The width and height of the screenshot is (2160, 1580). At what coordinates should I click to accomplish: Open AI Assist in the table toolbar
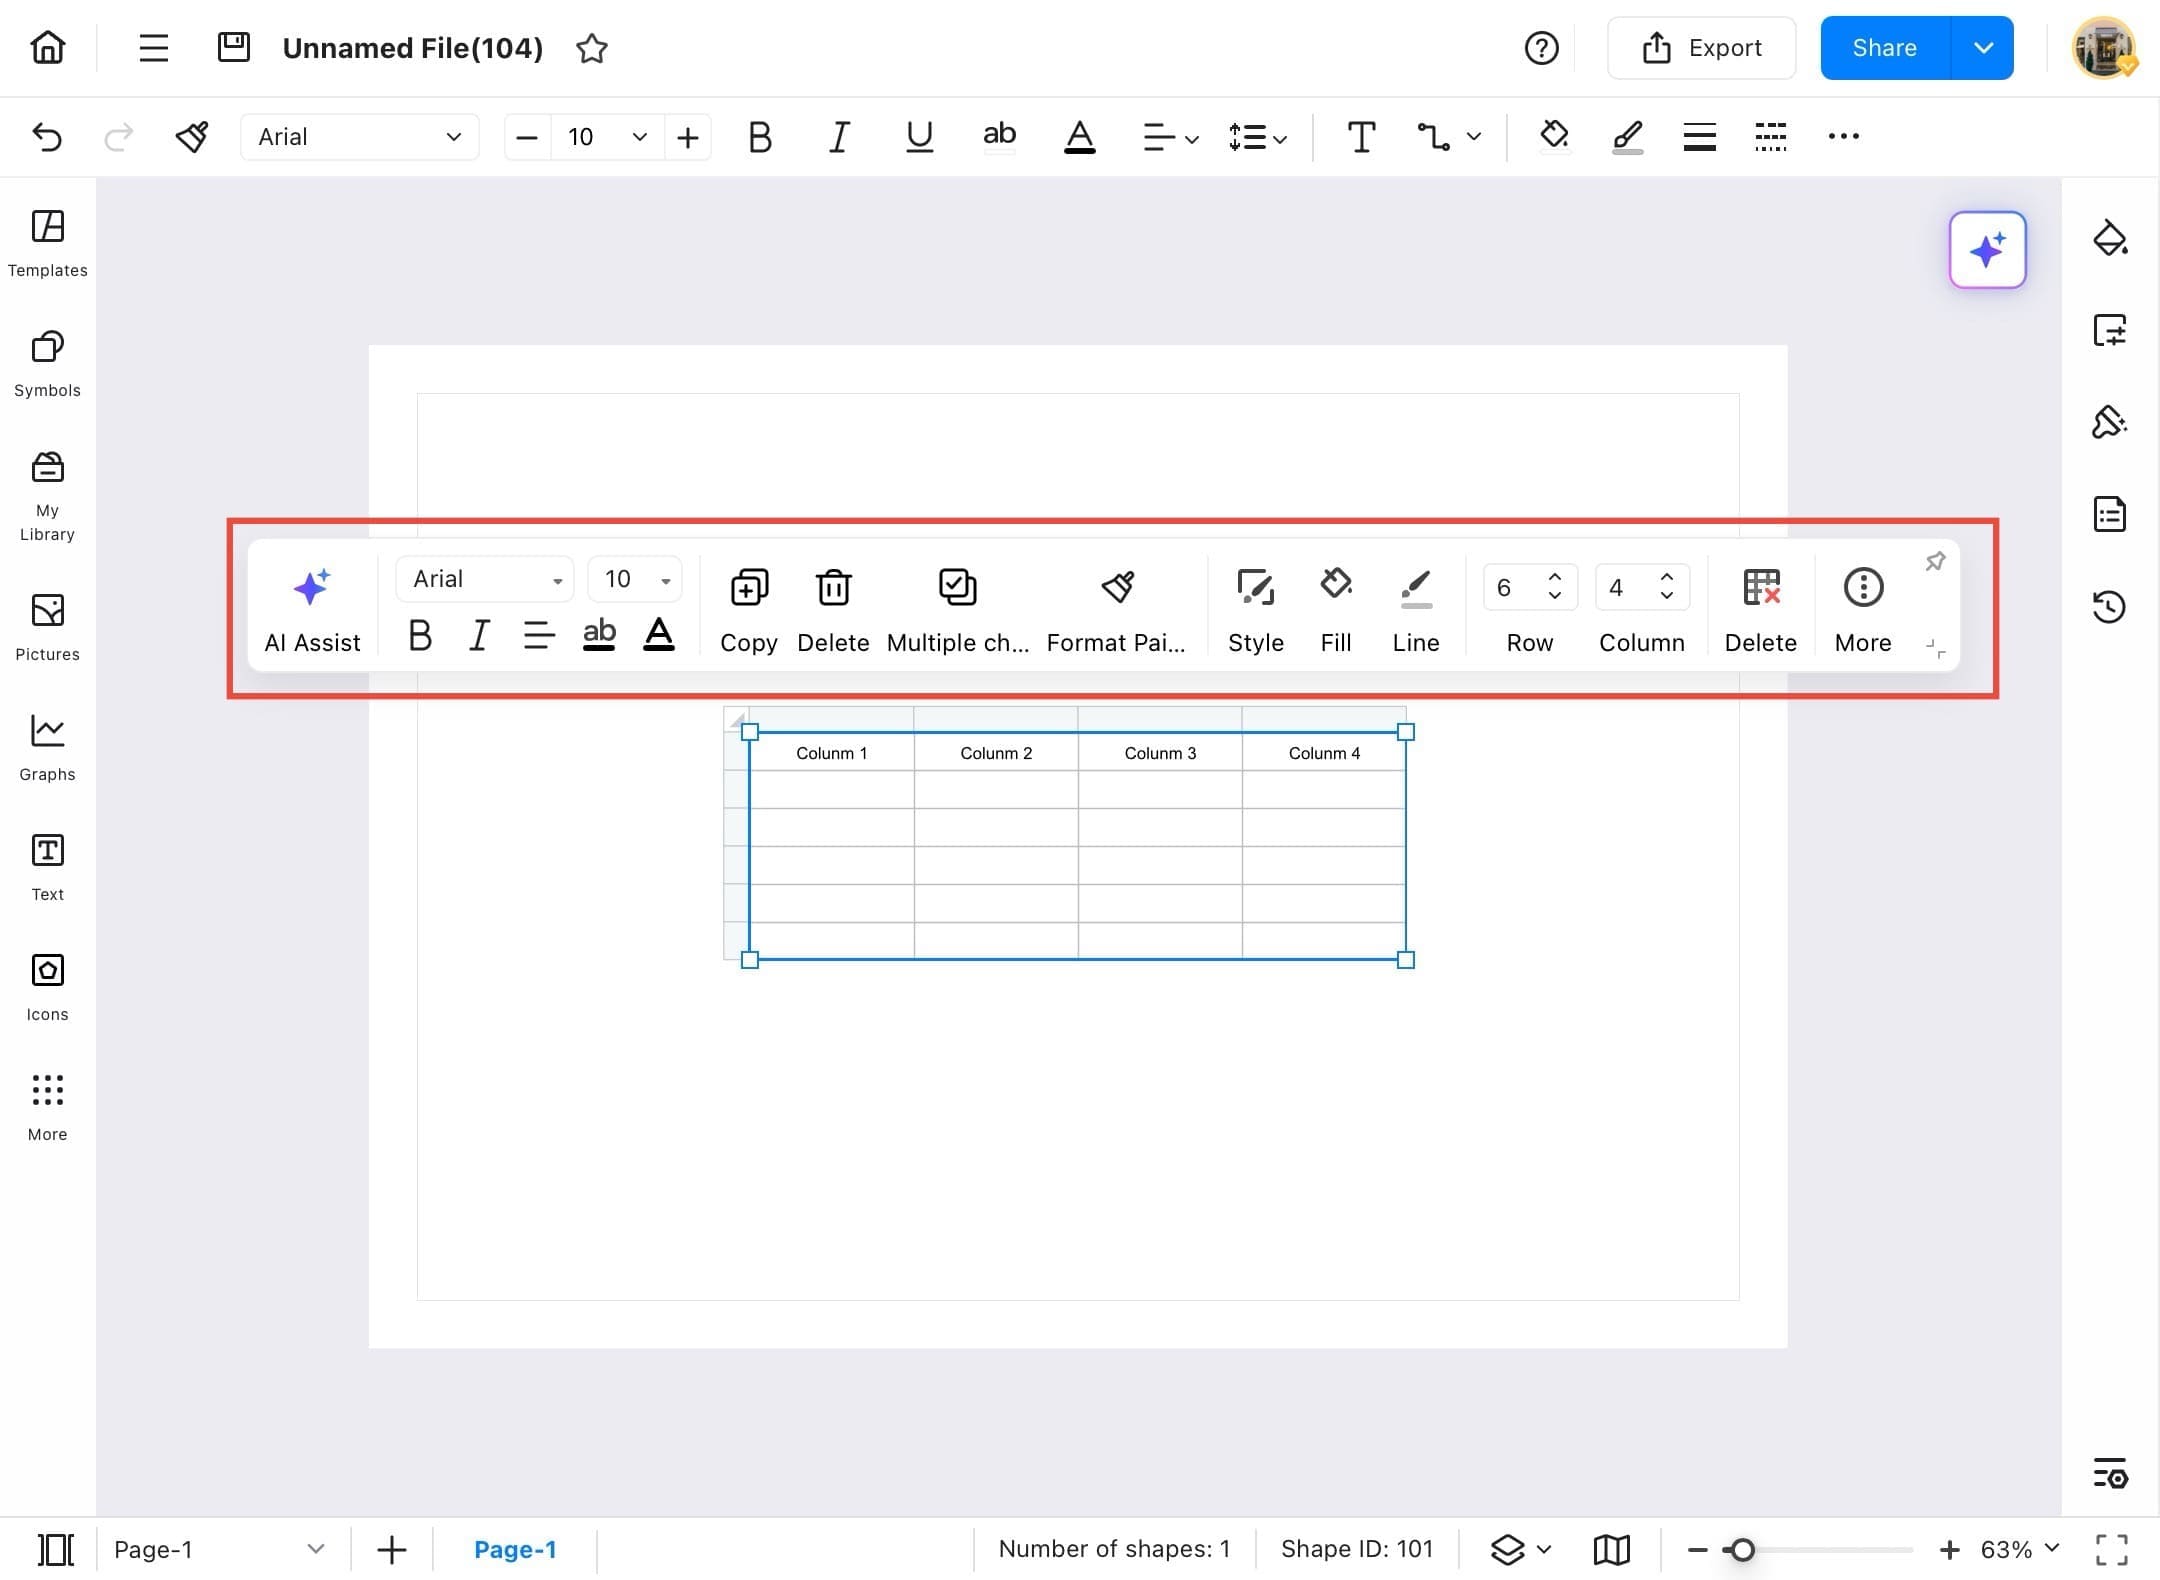tap(311, 605)
